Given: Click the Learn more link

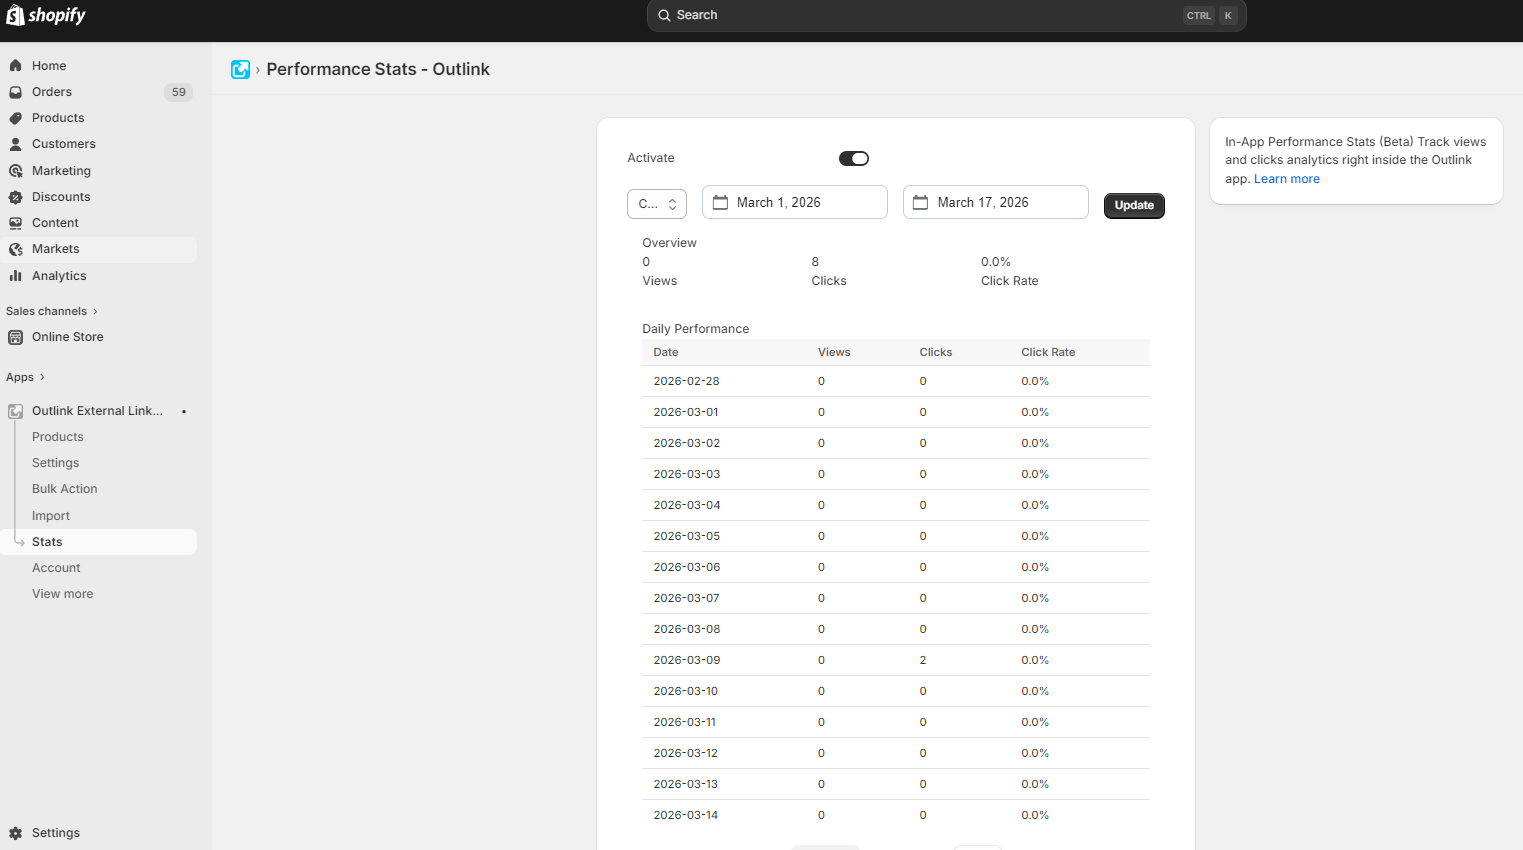Looking at the screenshot, I should 1287,179.
